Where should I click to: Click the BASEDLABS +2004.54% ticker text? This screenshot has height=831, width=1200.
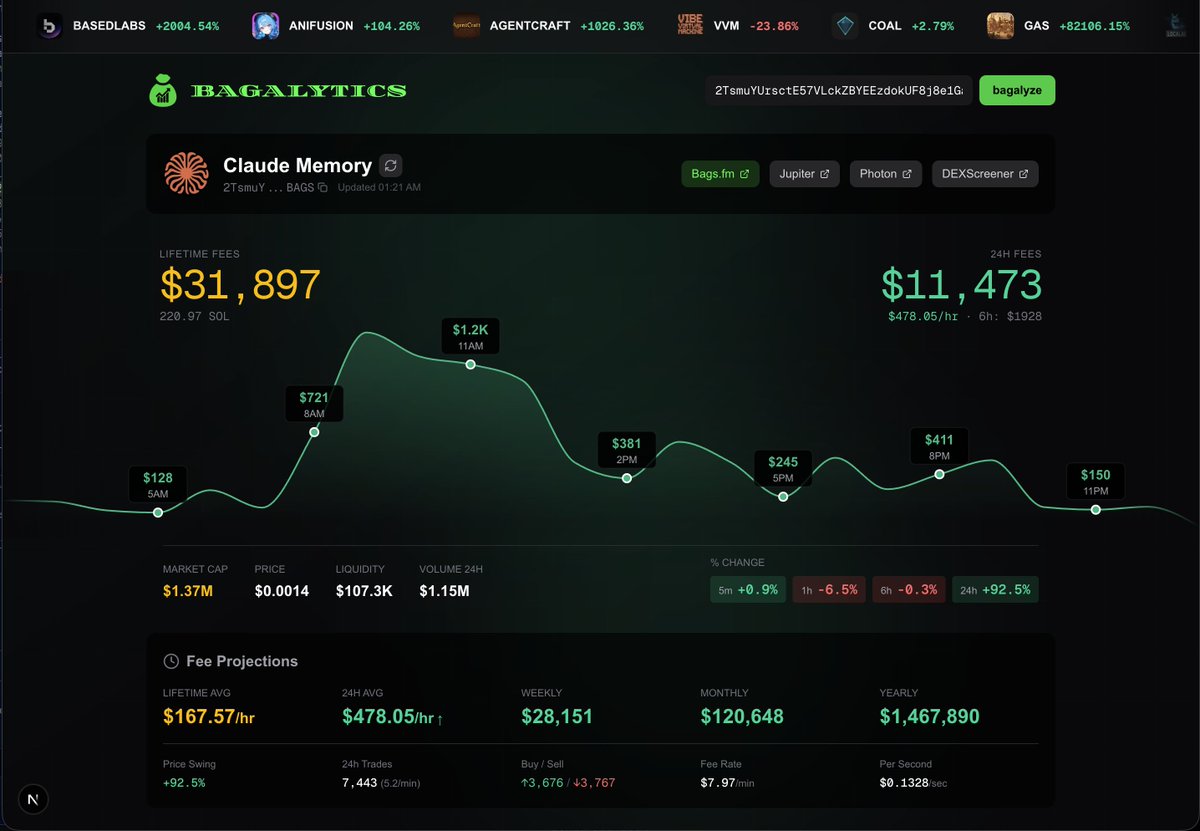(x=146, y=26)
